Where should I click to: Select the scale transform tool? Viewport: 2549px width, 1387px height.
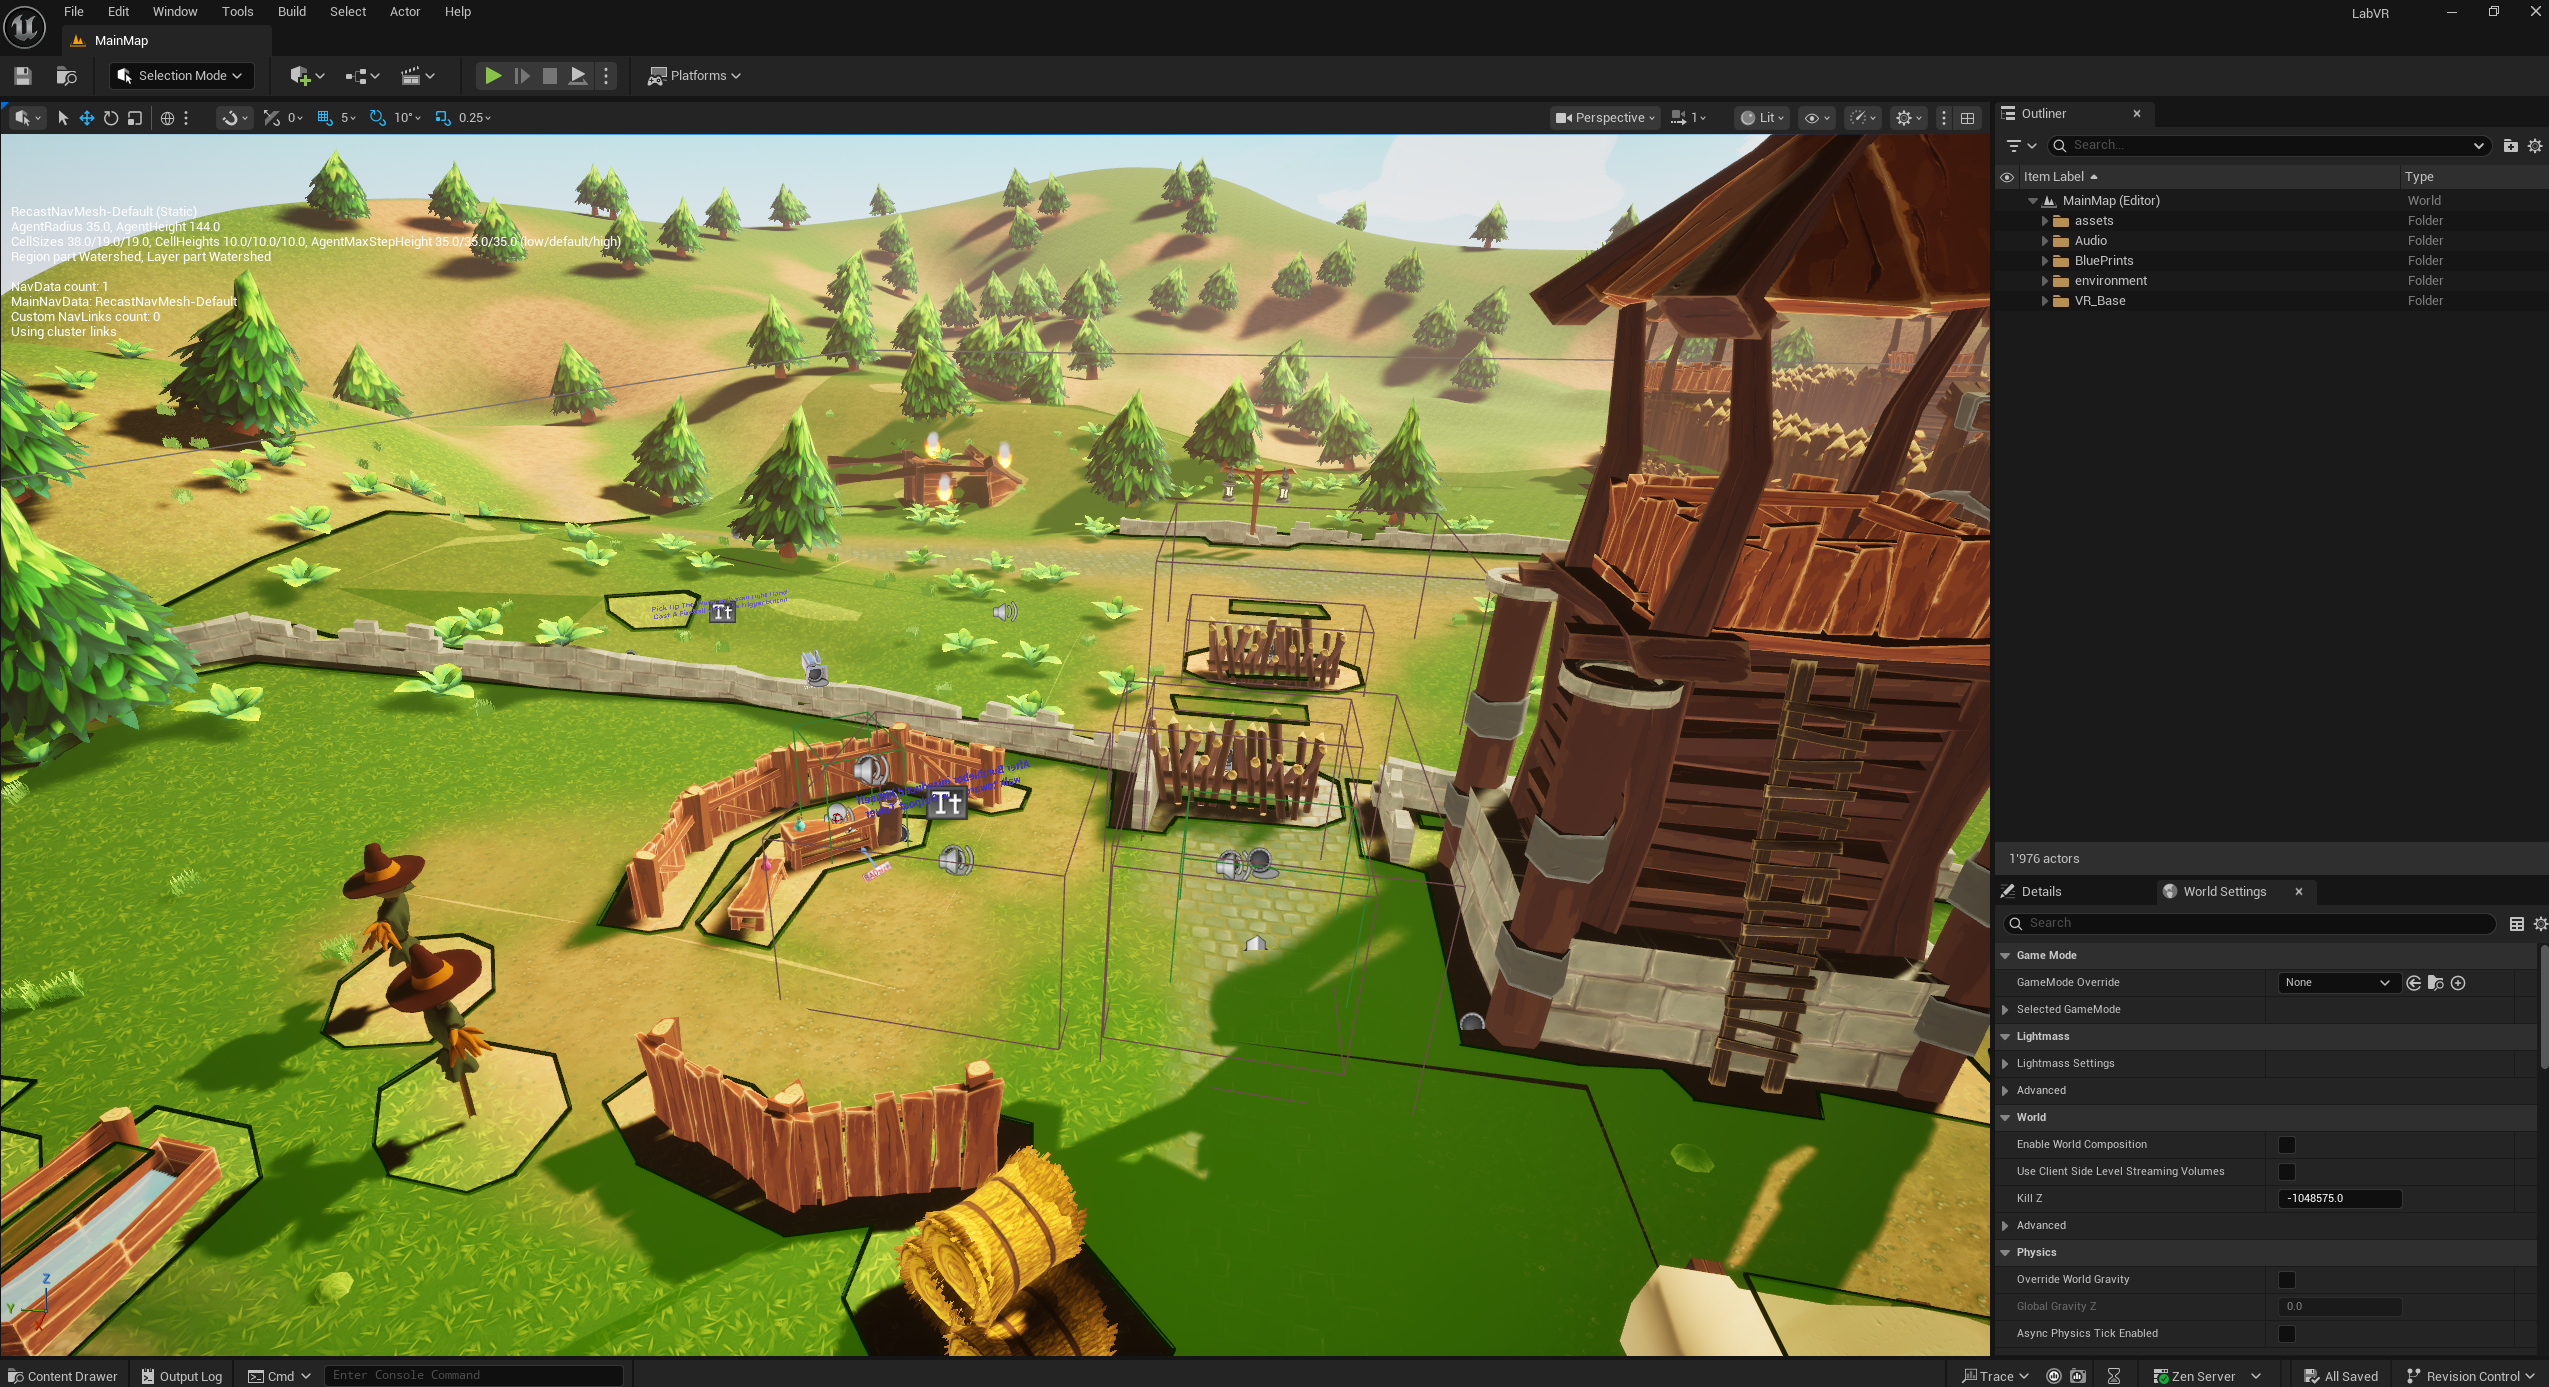[135, 118]
